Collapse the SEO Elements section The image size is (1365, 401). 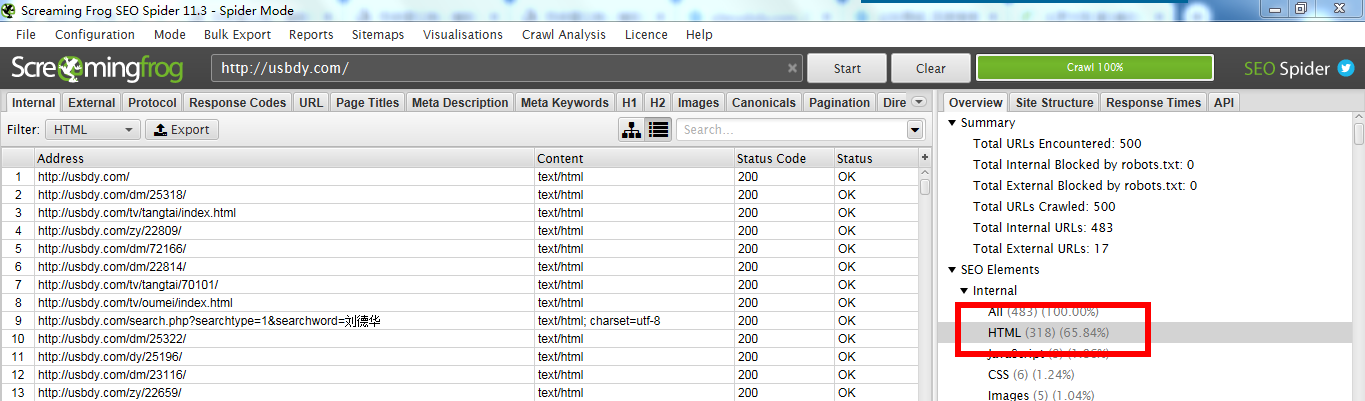tap(952, 270)
